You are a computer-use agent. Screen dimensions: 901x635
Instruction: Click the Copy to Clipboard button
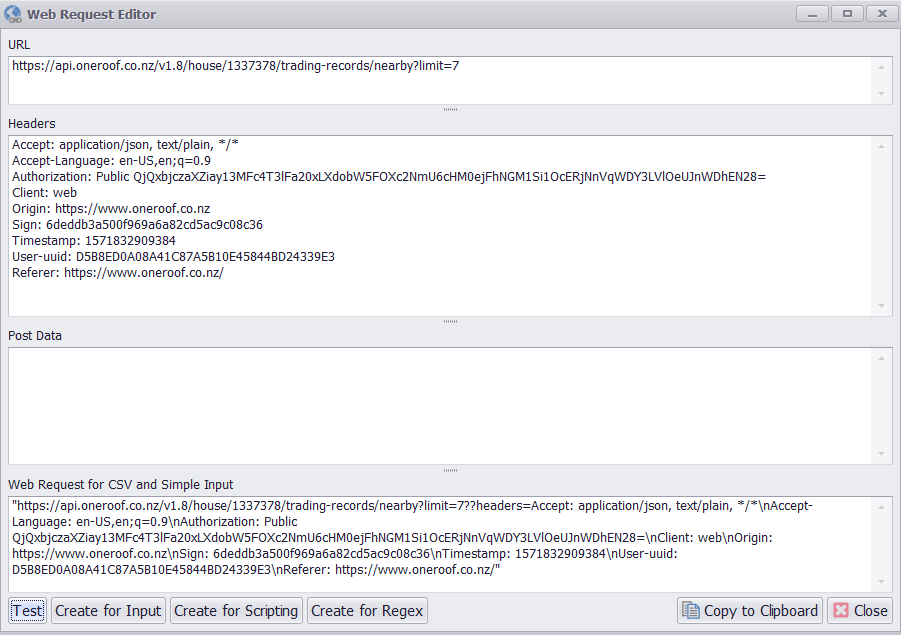[750, 611]
